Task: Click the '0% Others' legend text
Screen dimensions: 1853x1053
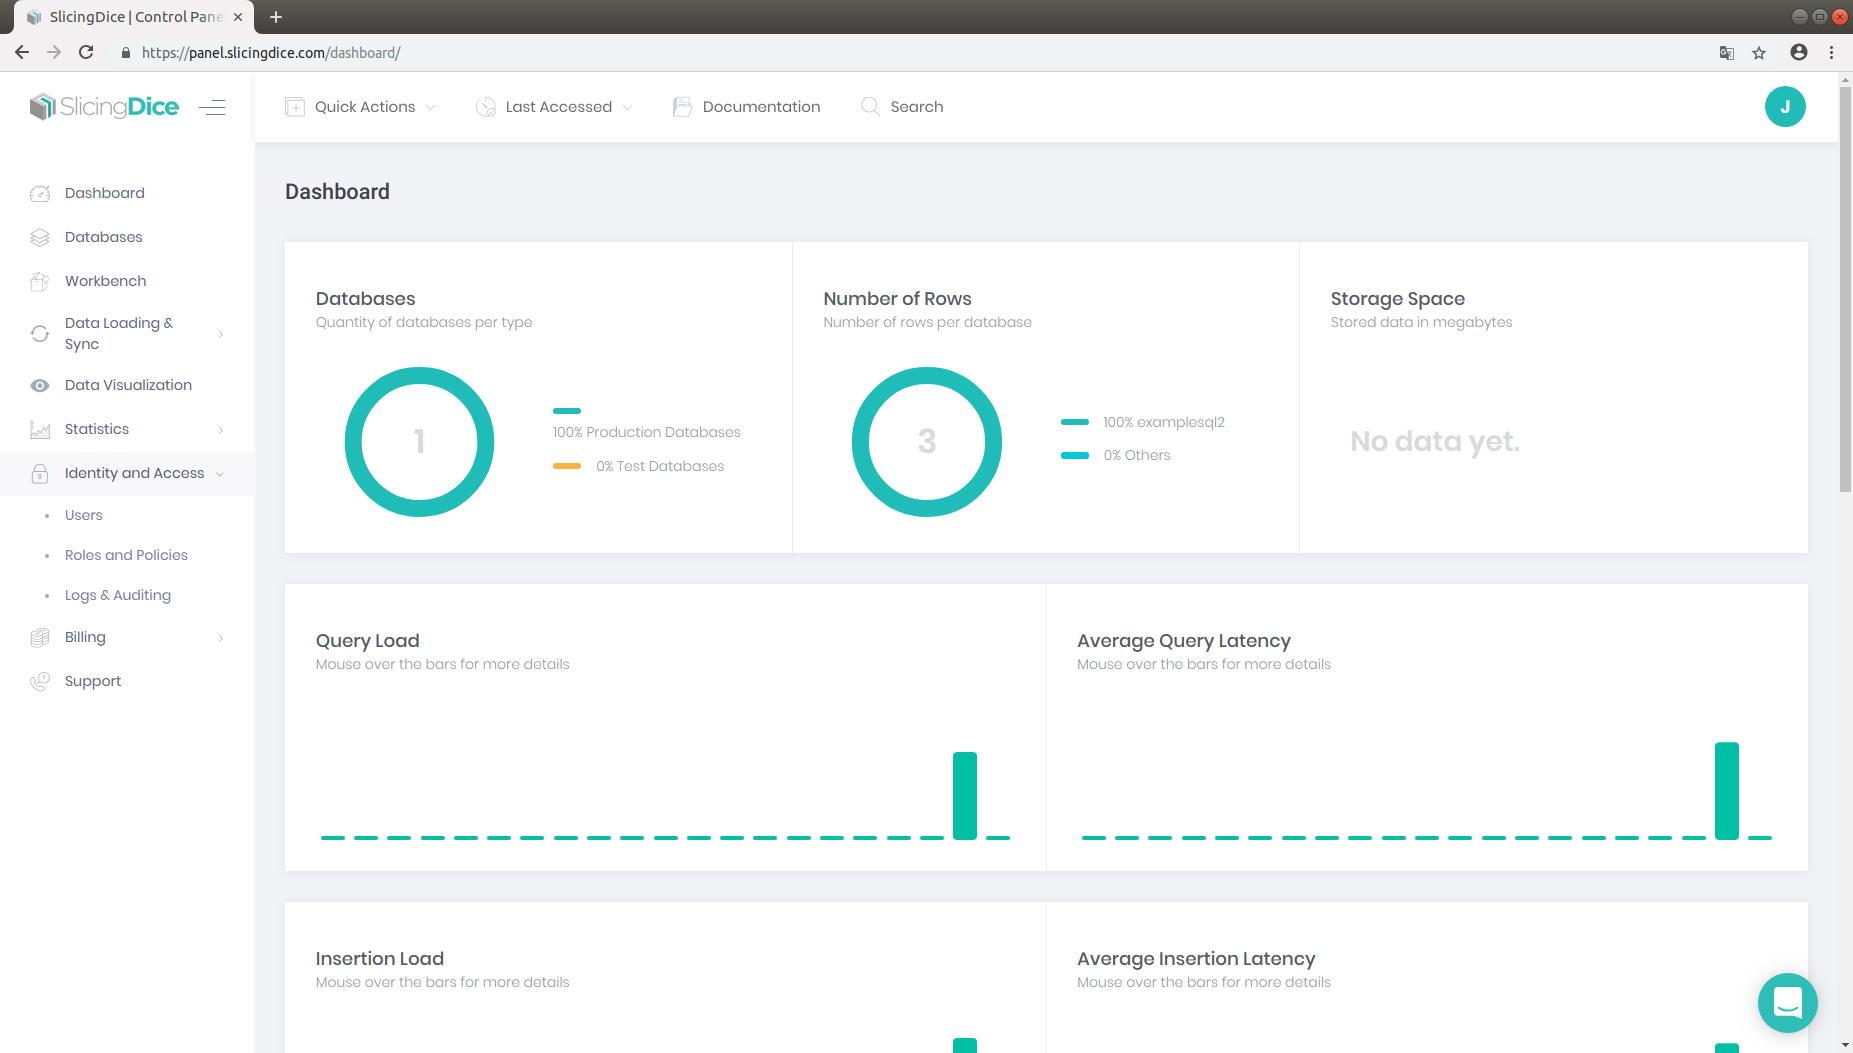Action: (x=1137, y=455)
